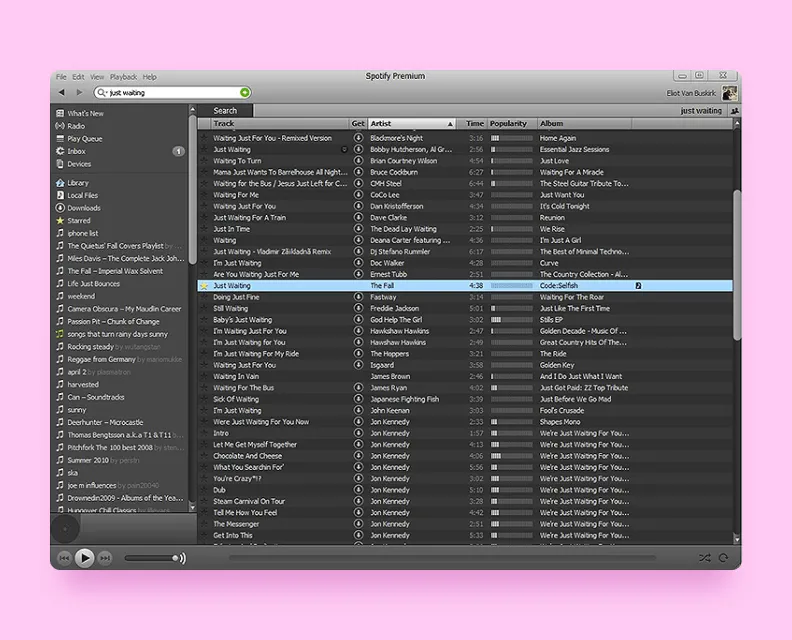The image size is (792, 640).
Task: Click the track progress bar
Action: (x=442, y=558)
